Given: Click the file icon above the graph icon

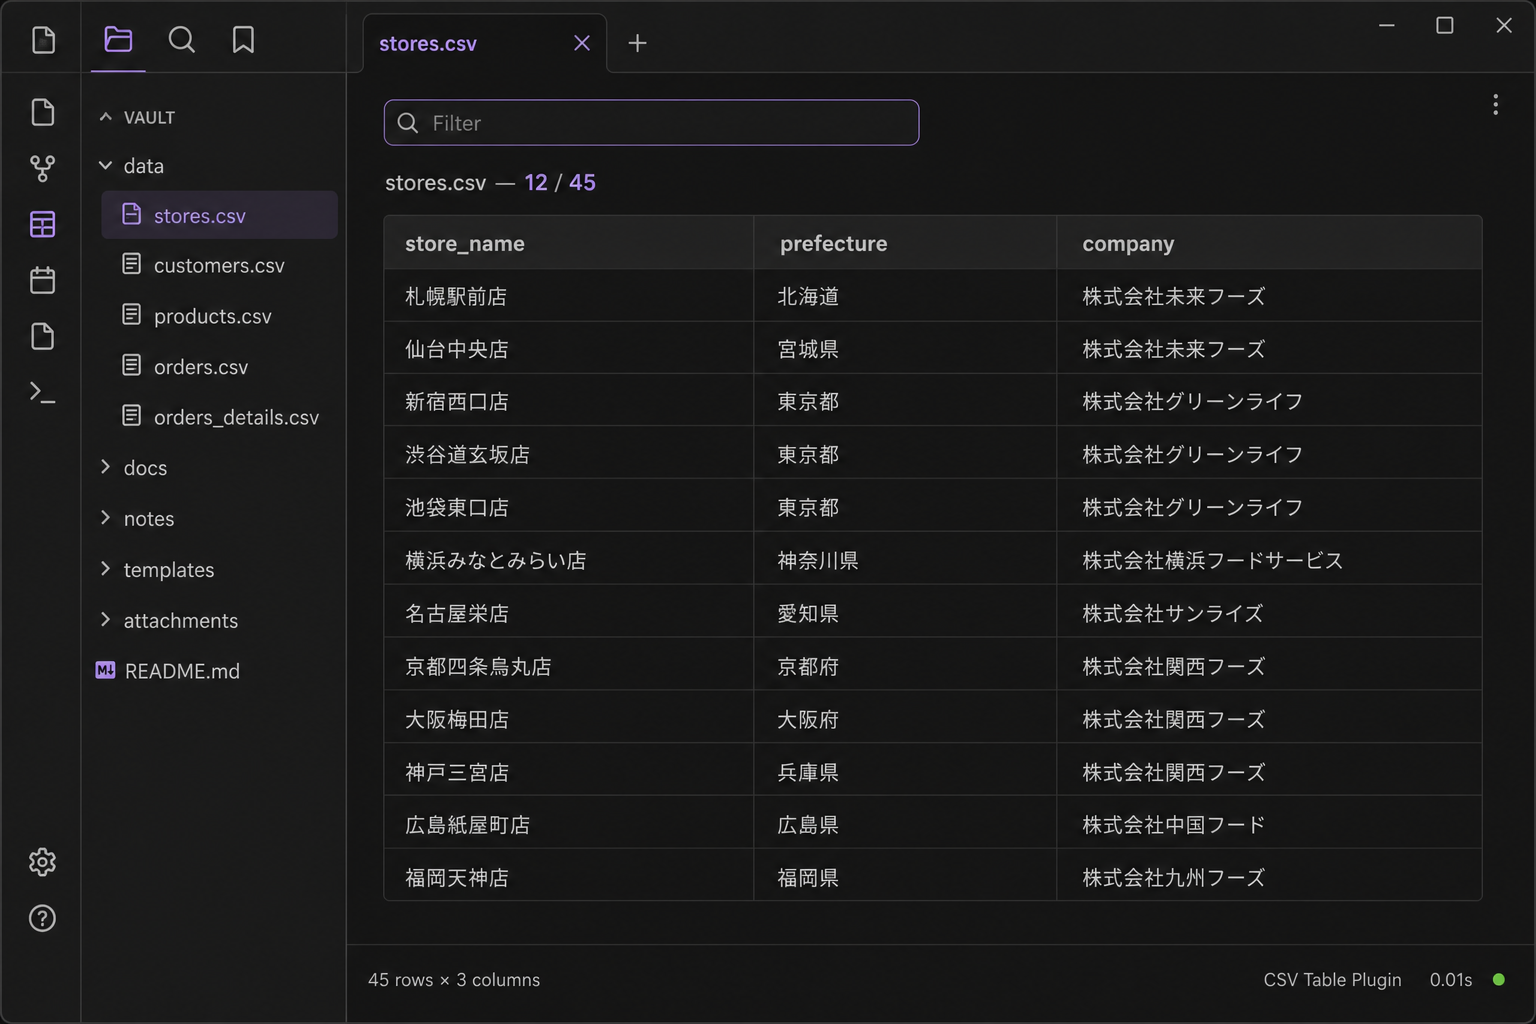Looking at the screenshot, I should coord(42,112).
